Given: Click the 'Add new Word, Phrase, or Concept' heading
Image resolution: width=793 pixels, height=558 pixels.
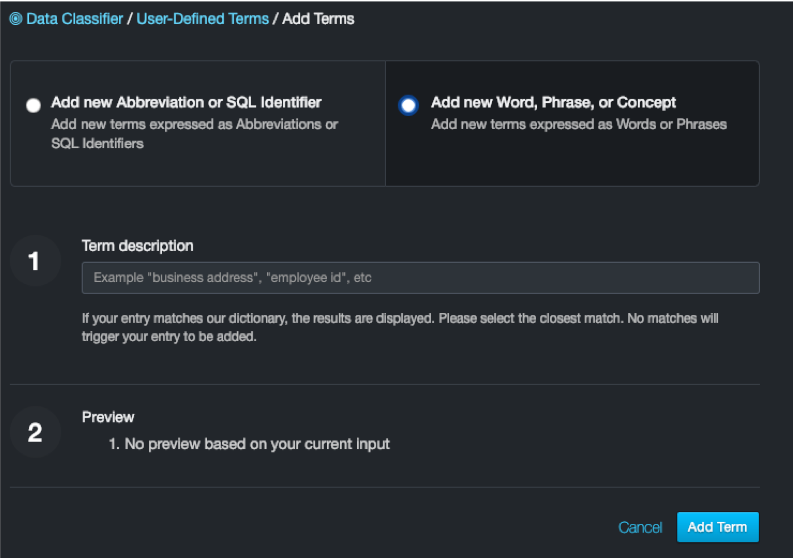Looking at the screenshot, I should point(553,102).
